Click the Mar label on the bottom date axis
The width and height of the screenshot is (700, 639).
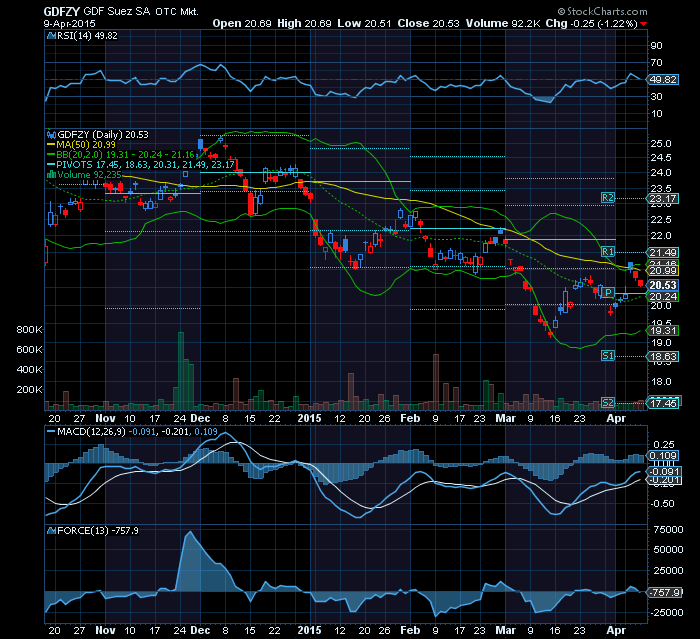pyautogui.click(x=505, y=631)
